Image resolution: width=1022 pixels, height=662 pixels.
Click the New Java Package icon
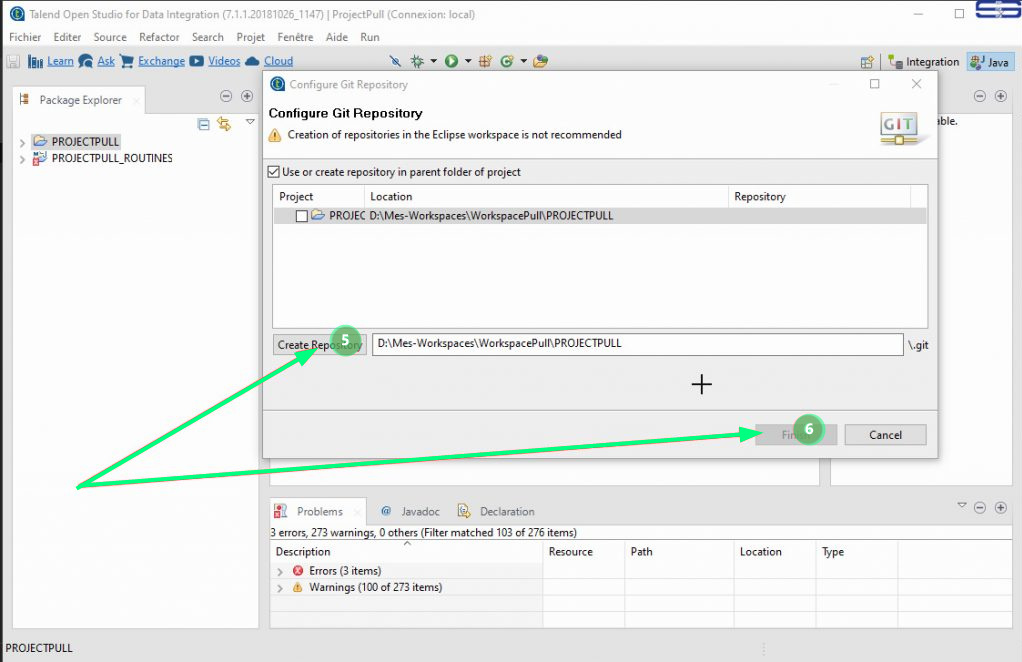(x=485, y=61)
